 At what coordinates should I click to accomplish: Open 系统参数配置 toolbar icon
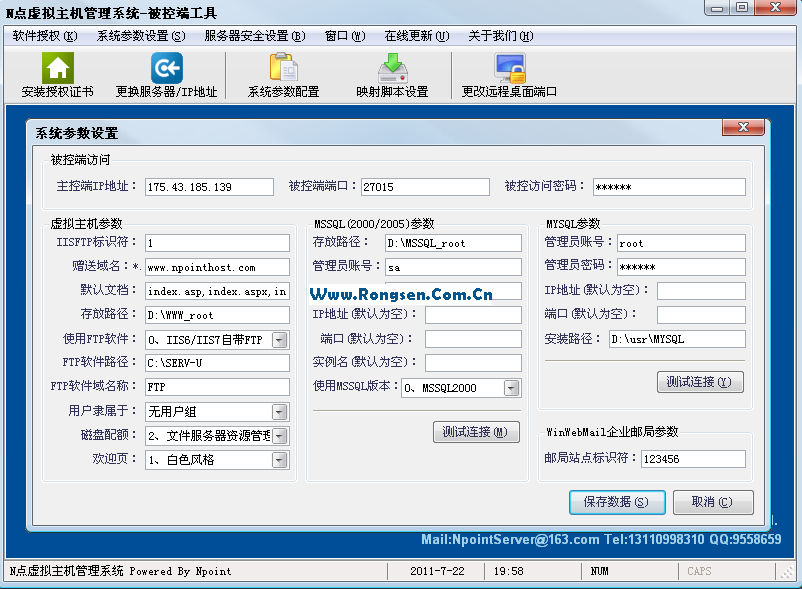tap(284, 68)
